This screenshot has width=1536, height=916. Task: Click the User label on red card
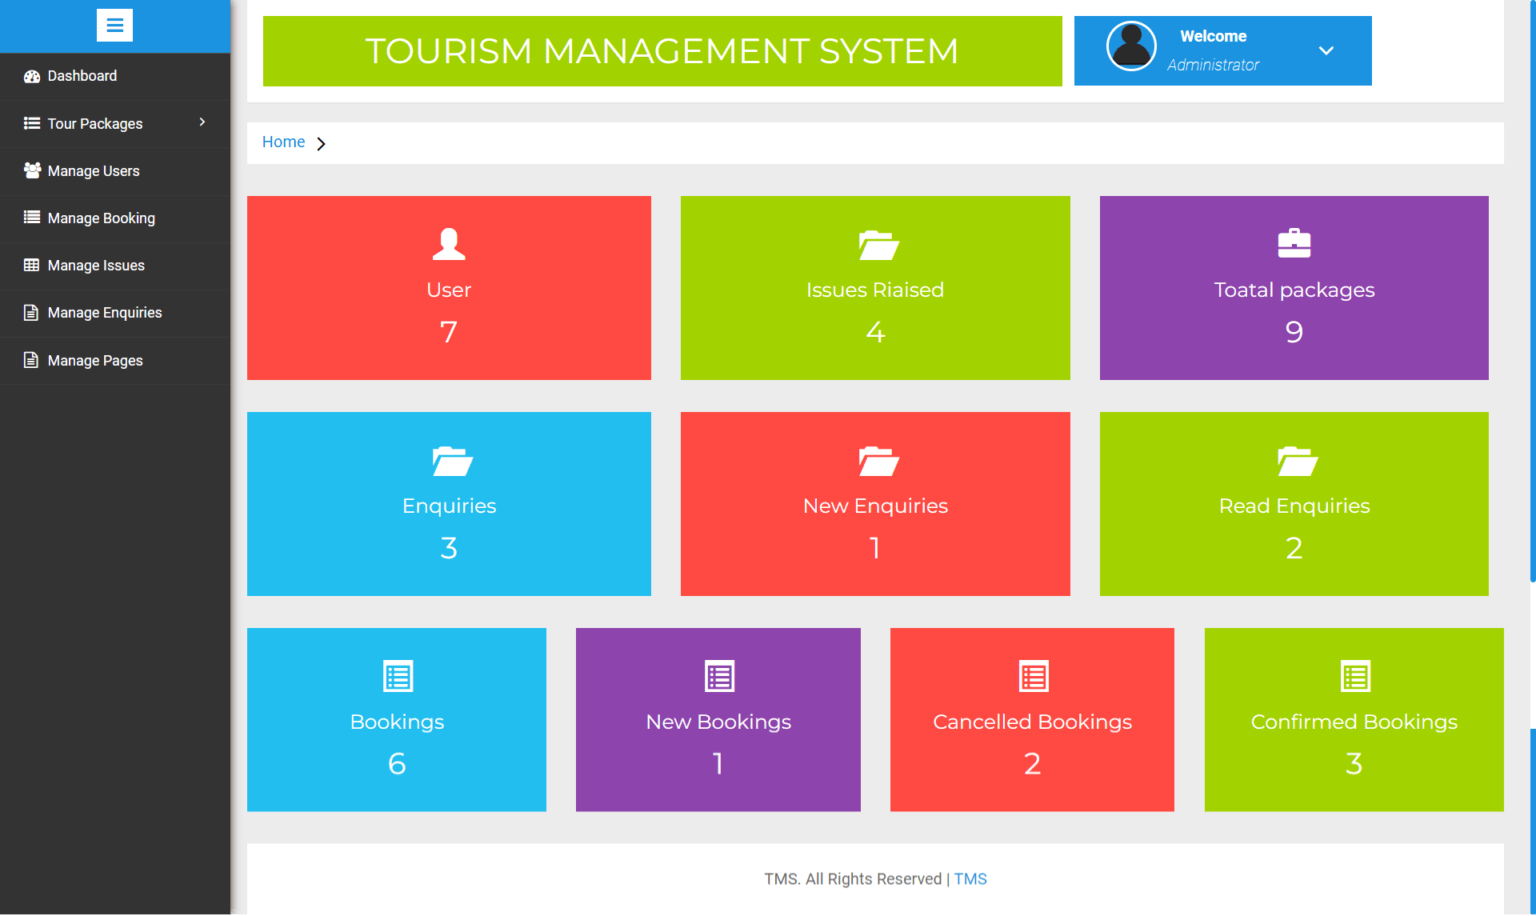pyautogui.click(x=449, y=290)
